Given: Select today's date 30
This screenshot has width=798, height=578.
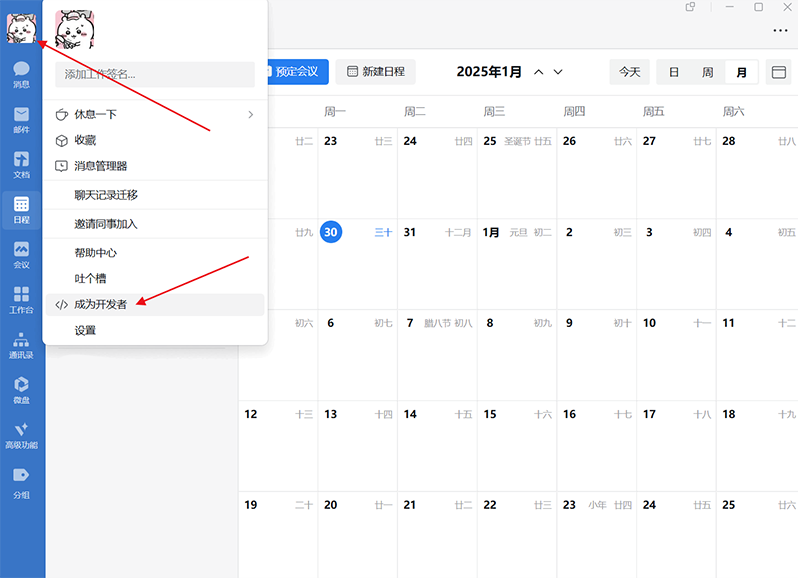Looking at the screenshot, I should [331, 232].
